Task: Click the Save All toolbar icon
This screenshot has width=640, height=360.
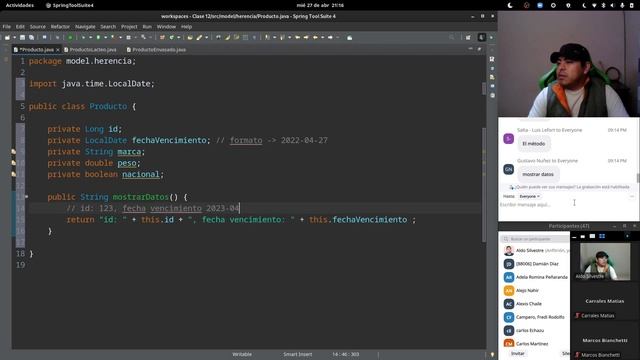Action: pyautogui.click(x=31, y=38)
